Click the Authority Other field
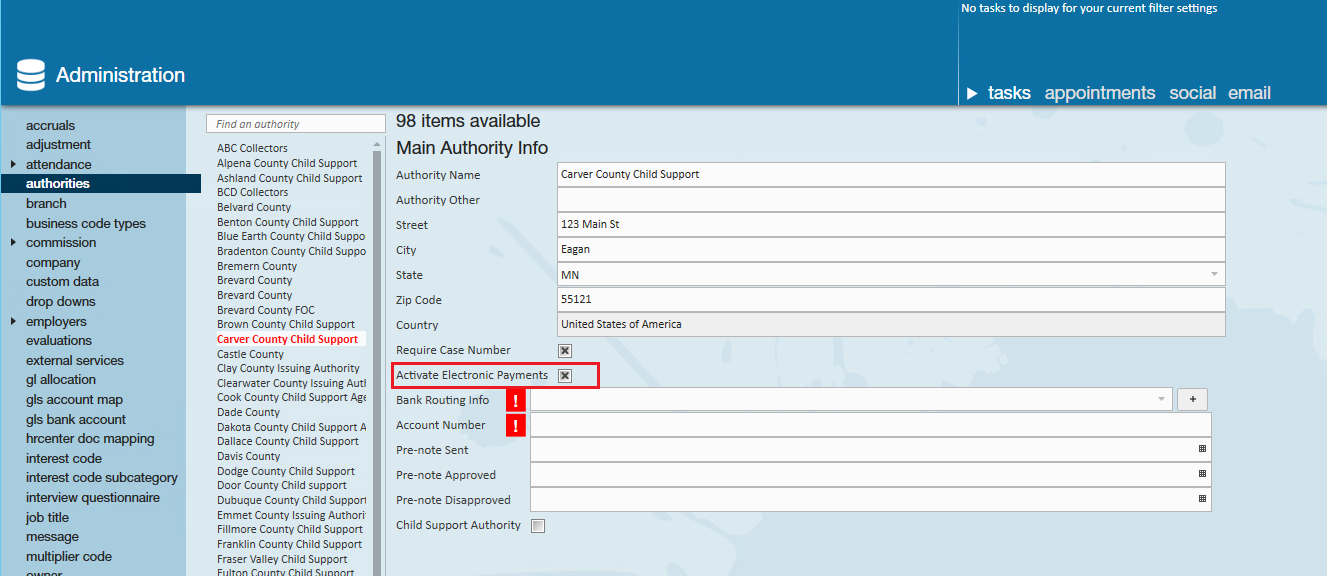This screenshot has width=1327, height=576. click(891, 199)
